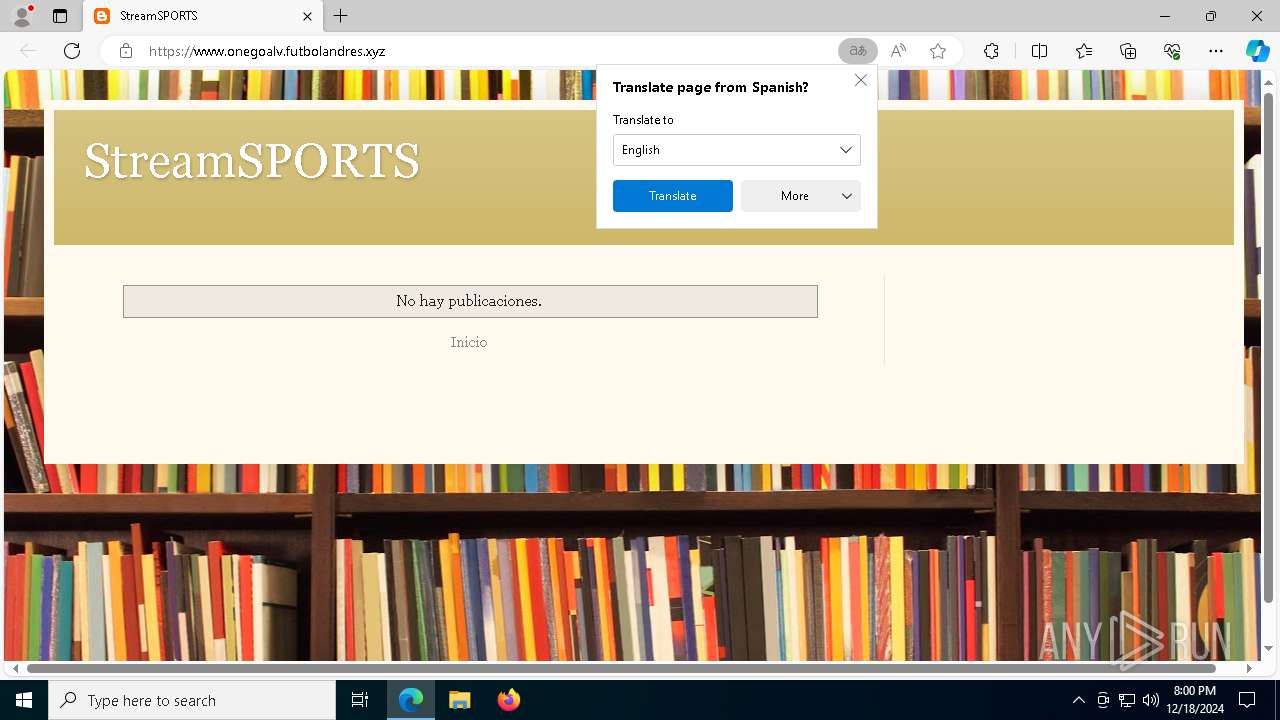
Task: Click the vertical scrollbar down arrow
Action: [x=1269, y=649]
